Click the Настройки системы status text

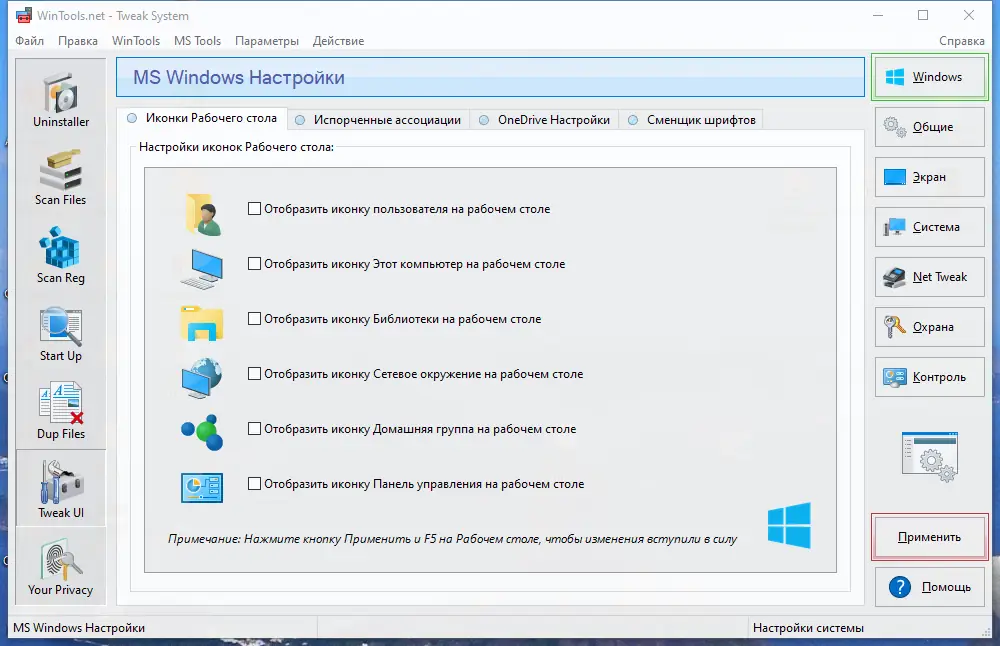[808, 628]
